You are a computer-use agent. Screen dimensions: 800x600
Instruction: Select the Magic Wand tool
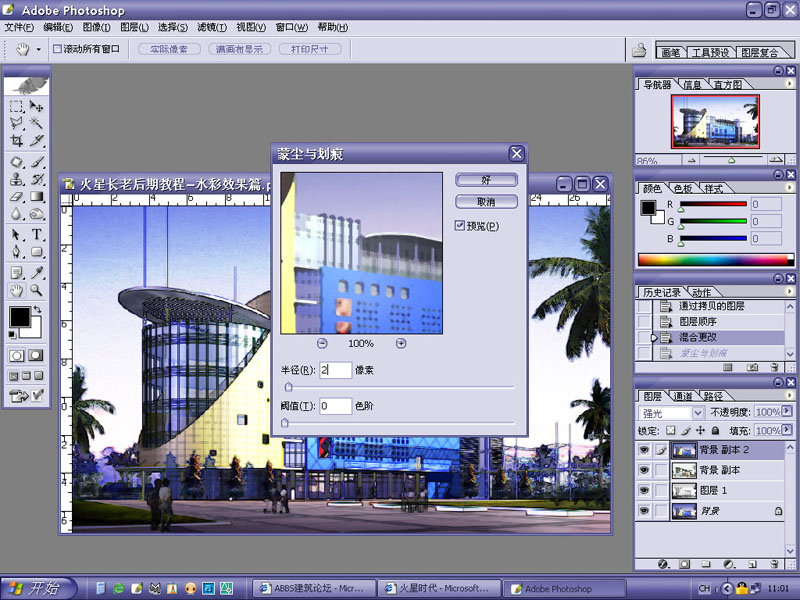pyautogui.click(x=36, y=123)
